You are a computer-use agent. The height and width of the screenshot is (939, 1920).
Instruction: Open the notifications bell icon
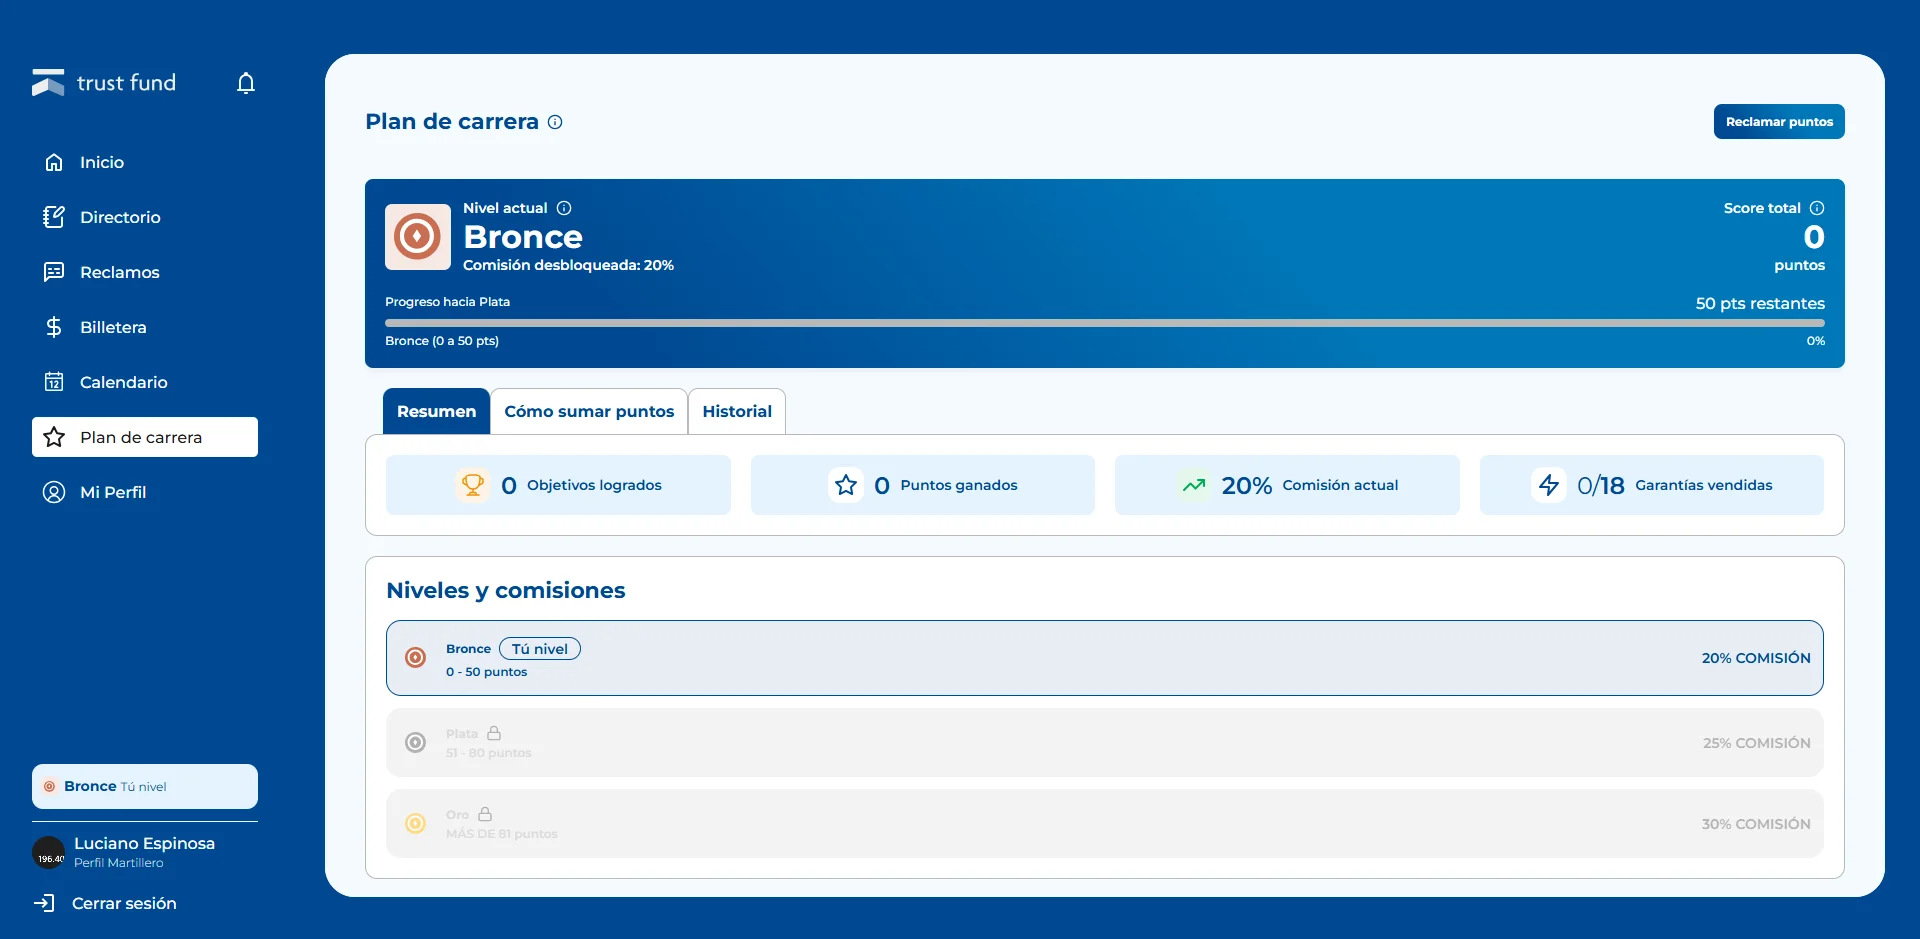click(246, 83)
